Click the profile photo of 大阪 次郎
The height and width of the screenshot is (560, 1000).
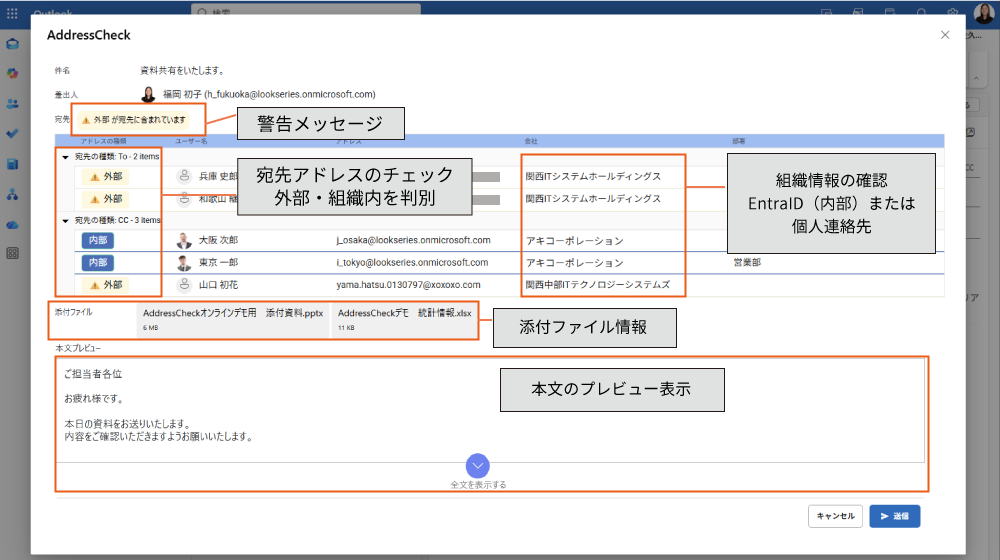click(x=184, y=240)
